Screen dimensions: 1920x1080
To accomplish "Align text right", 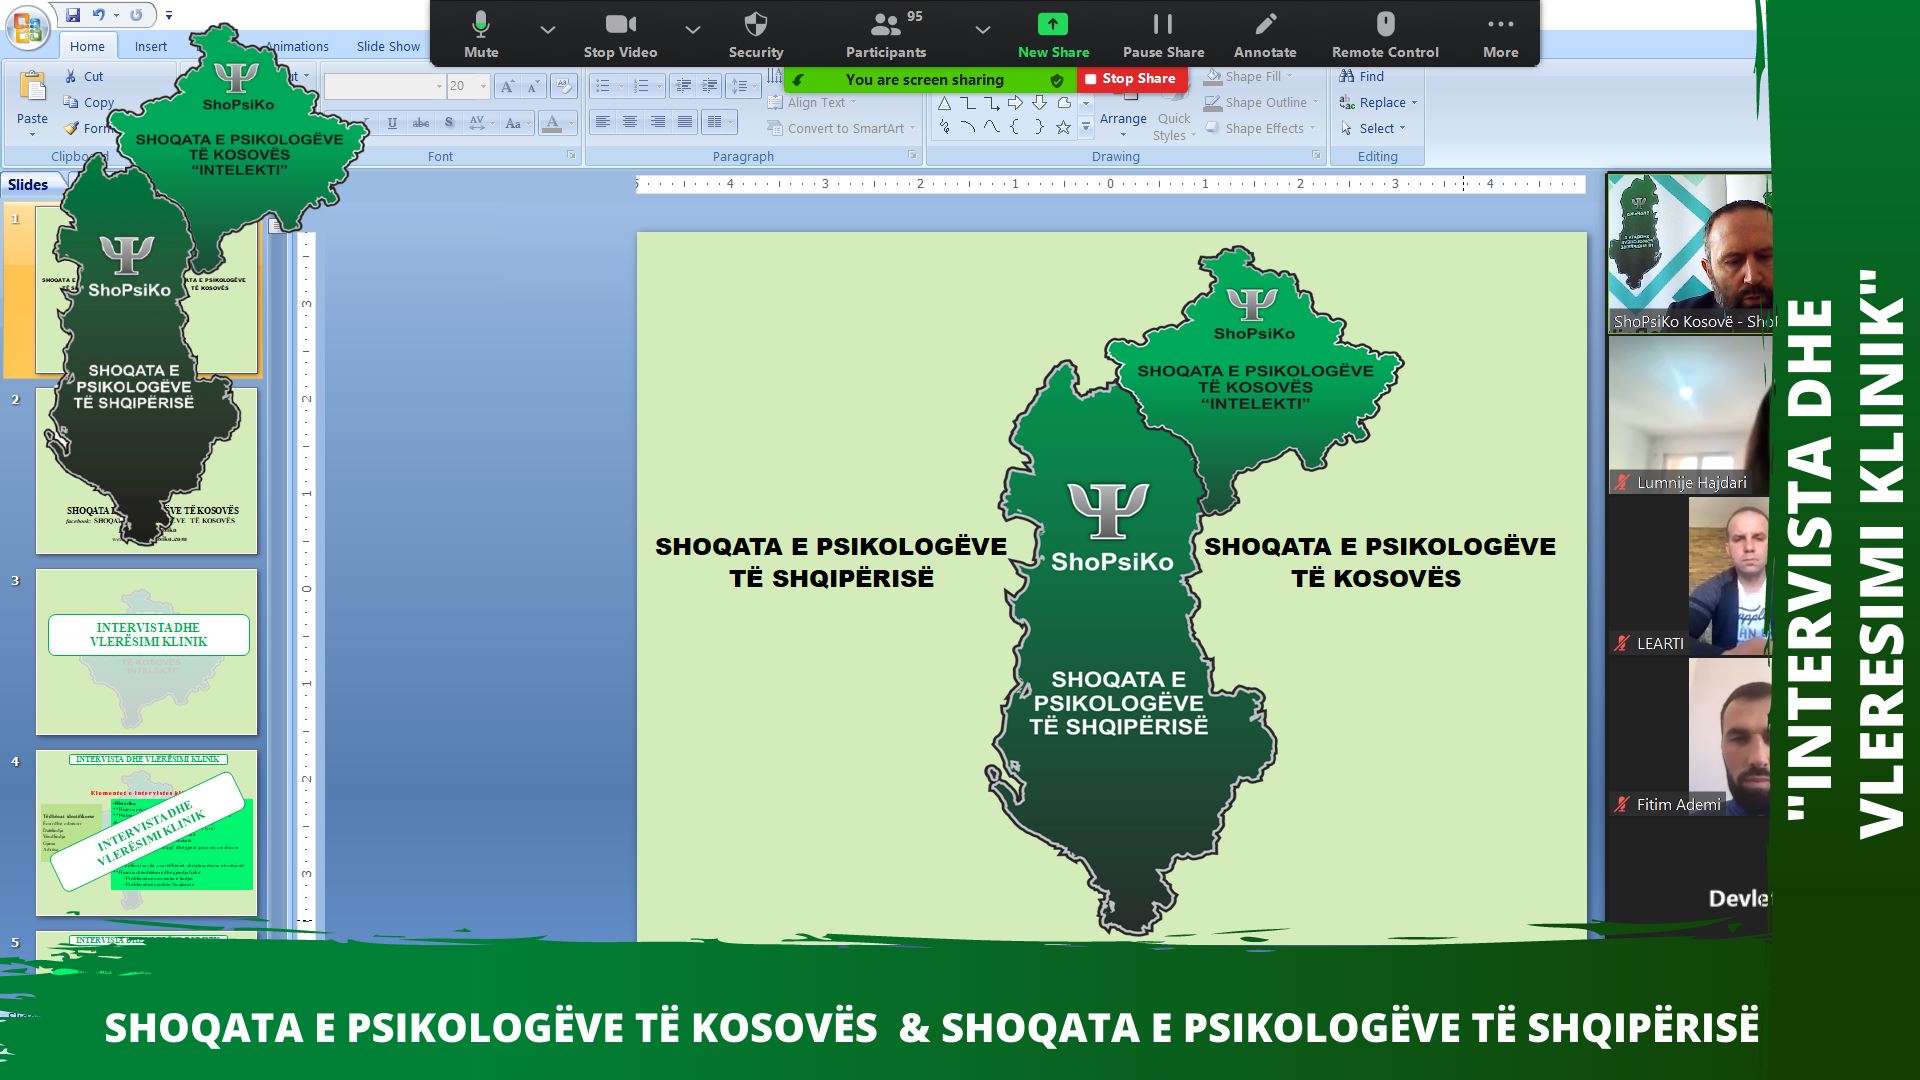I will coord(657,122).
